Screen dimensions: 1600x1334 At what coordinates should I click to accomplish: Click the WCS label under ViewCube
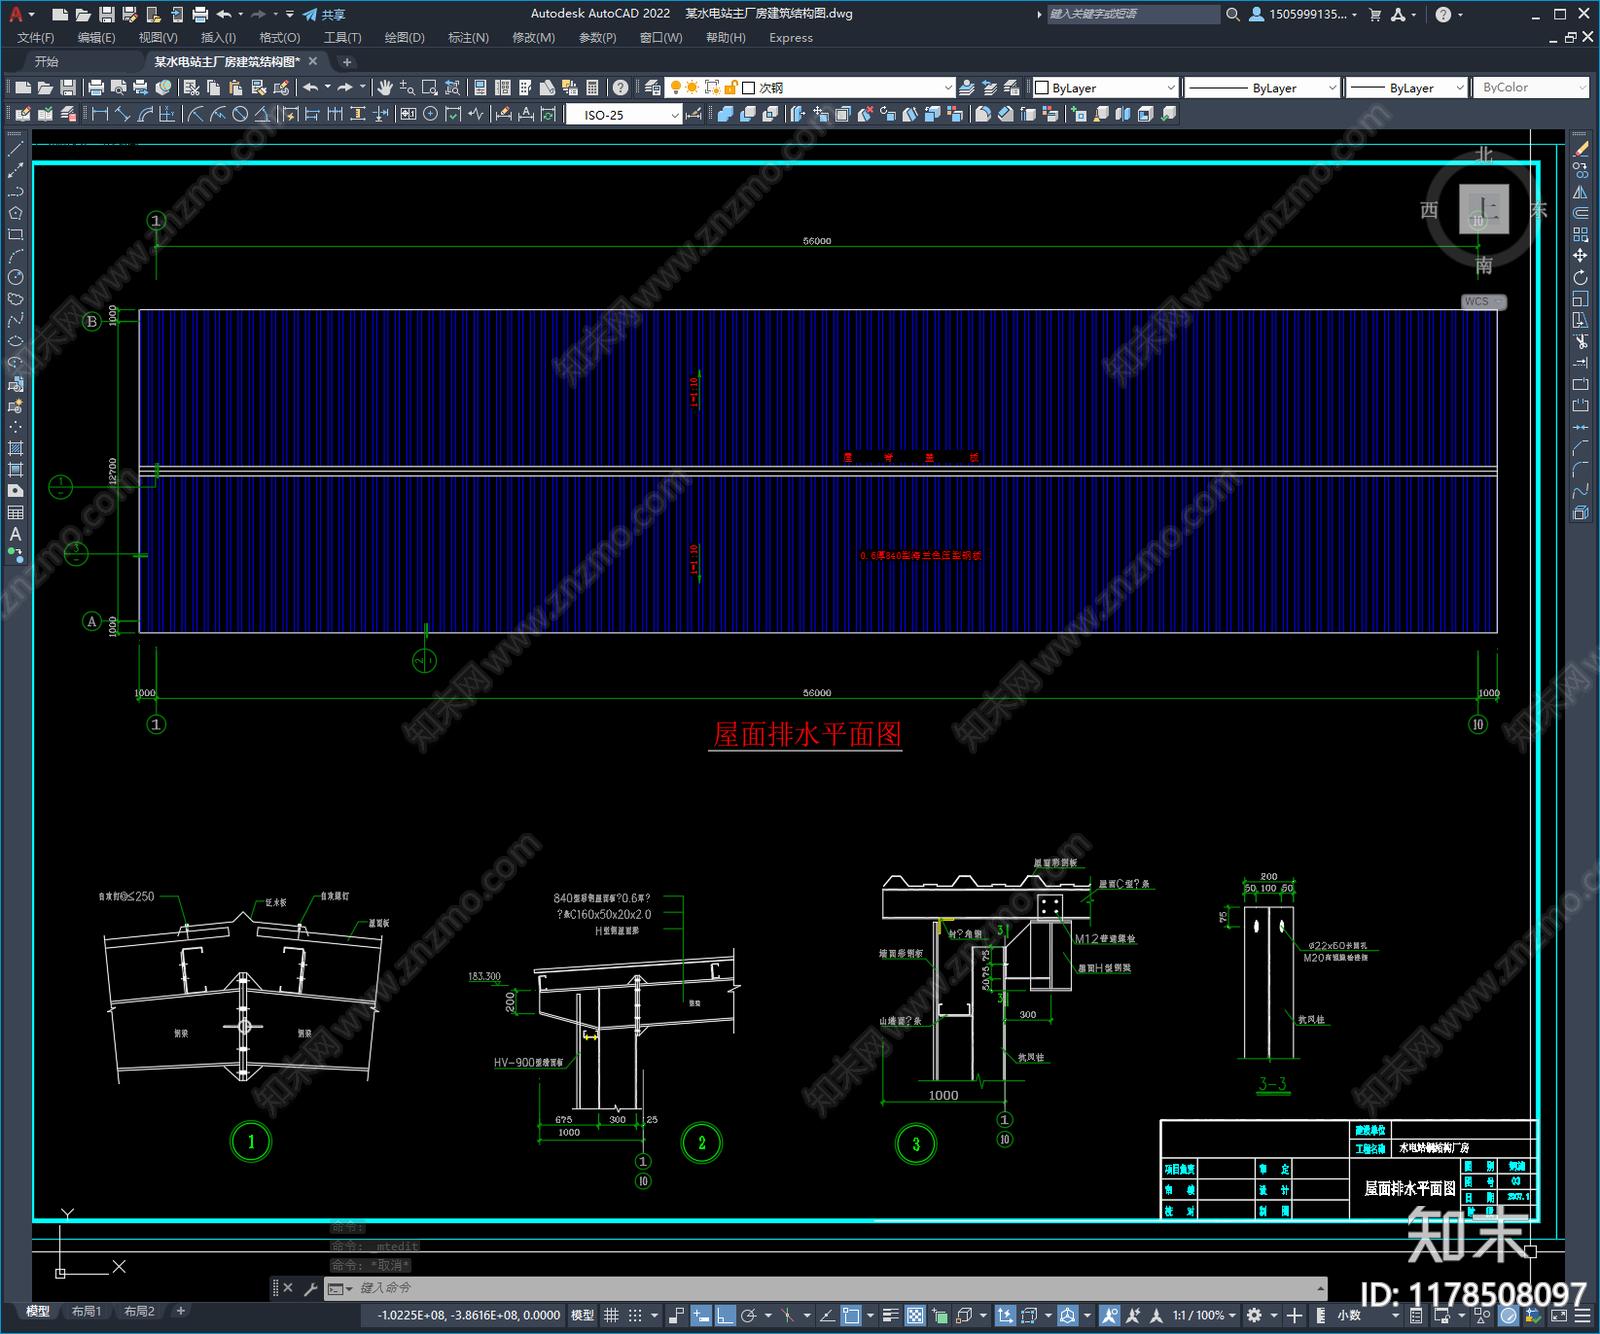[1477, 301]
